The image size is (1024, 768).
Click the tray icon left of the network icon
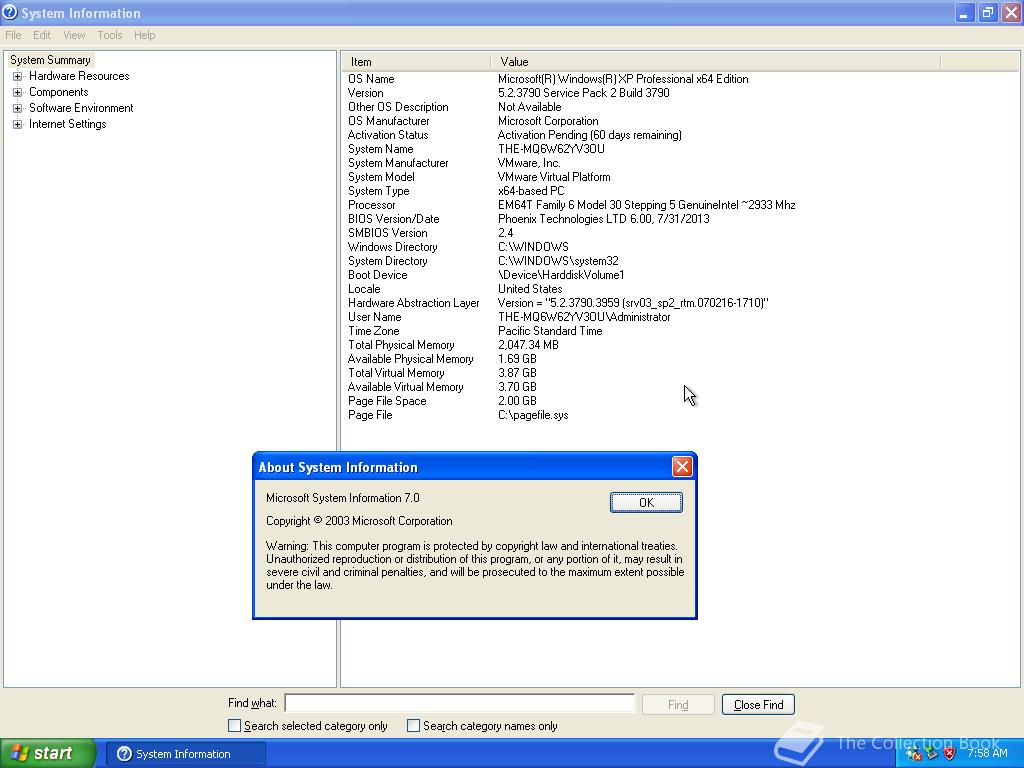[x=914, y=754]
